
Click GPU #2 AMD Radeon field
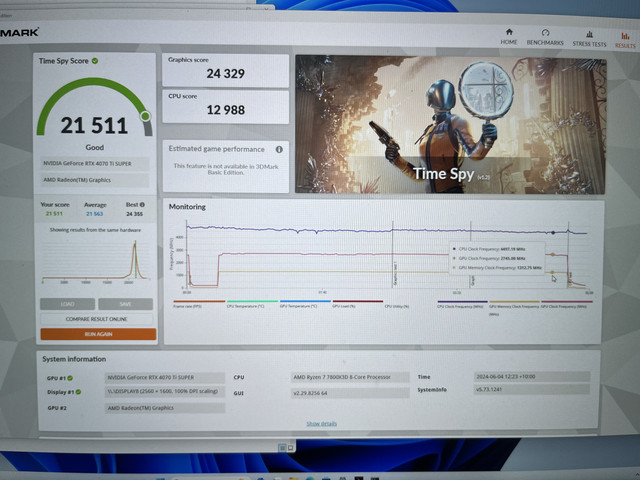164,408
